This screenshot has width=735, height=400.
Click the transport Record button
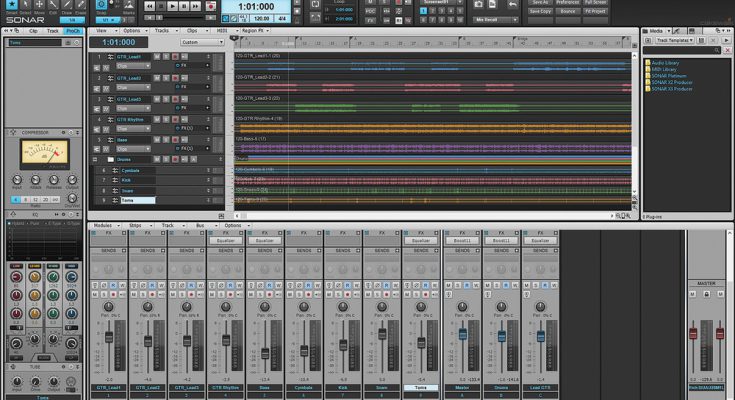[211, 6]
